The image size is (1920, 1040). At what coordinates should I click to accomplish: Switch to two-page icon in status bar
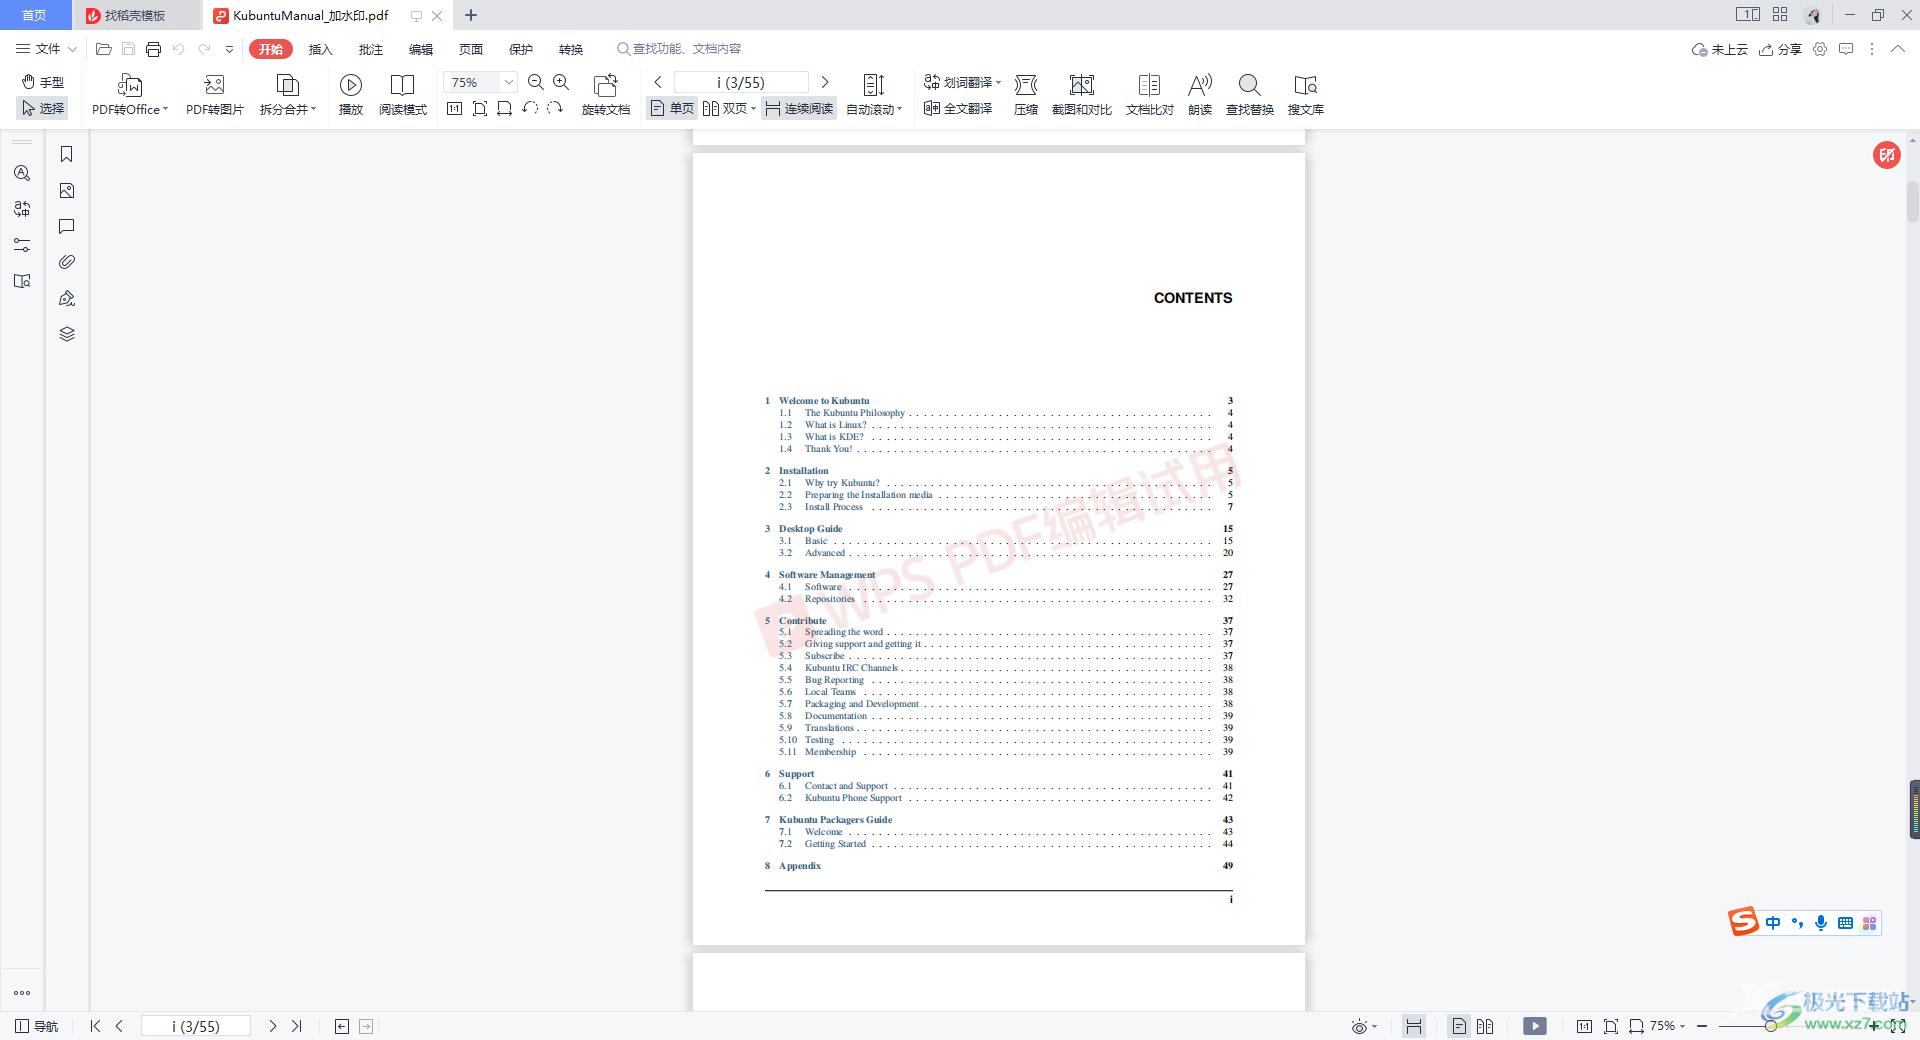(x=1485, y=1026)
